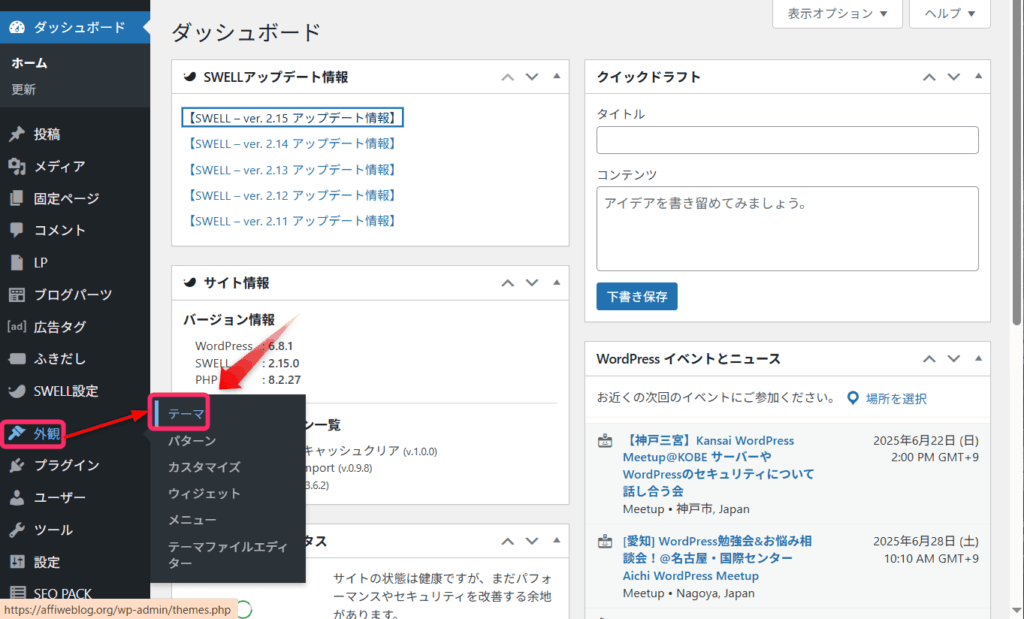
Task: Select メニュー in the 外観 submenu
Action: [x=192, y=520]
